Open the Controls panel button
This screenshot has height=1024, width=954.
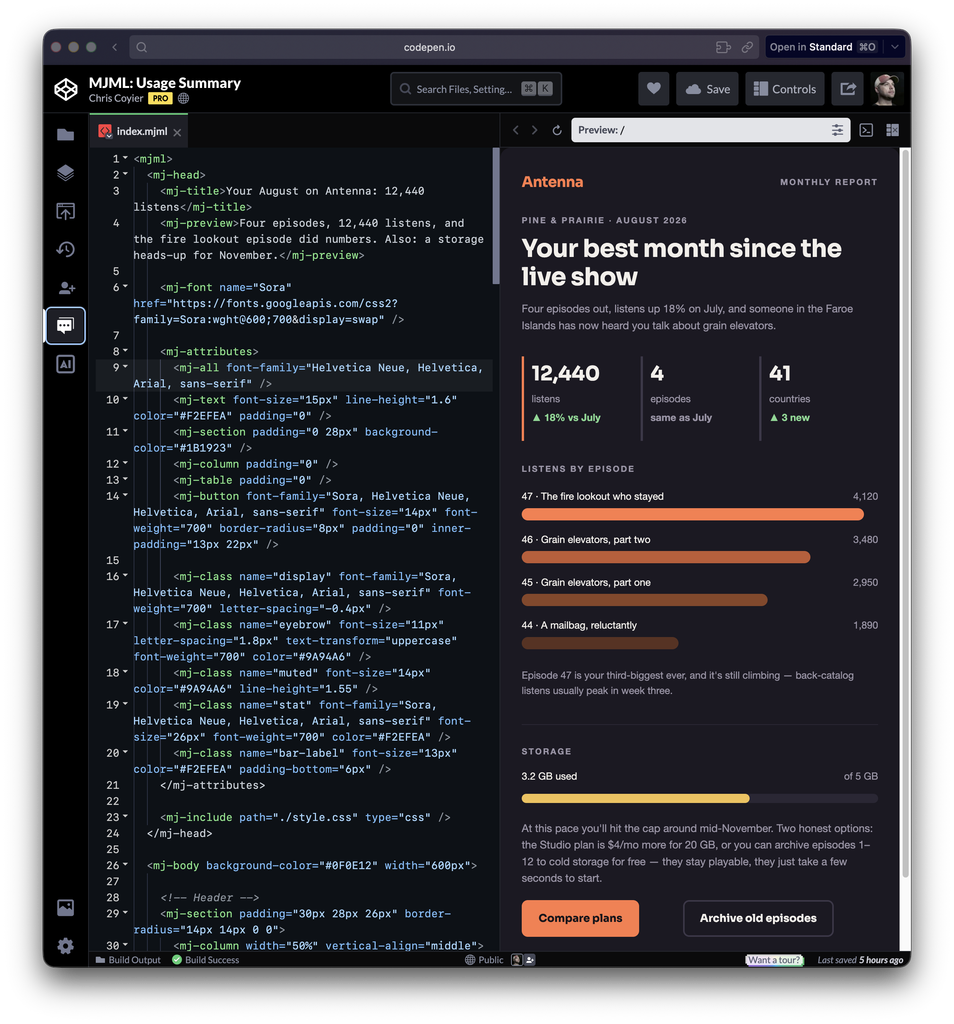point(785,89)
